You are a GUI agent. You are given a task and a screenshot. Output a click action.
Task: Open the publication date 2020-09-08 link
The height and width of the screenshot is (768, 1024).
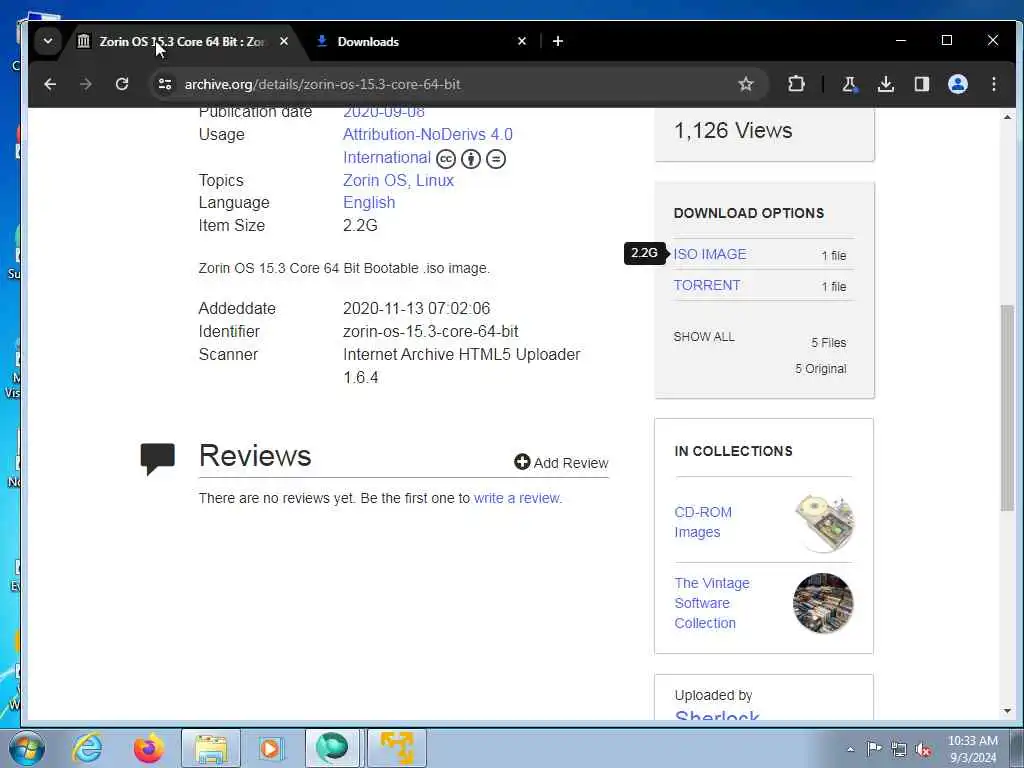click(x=384, y=112)
